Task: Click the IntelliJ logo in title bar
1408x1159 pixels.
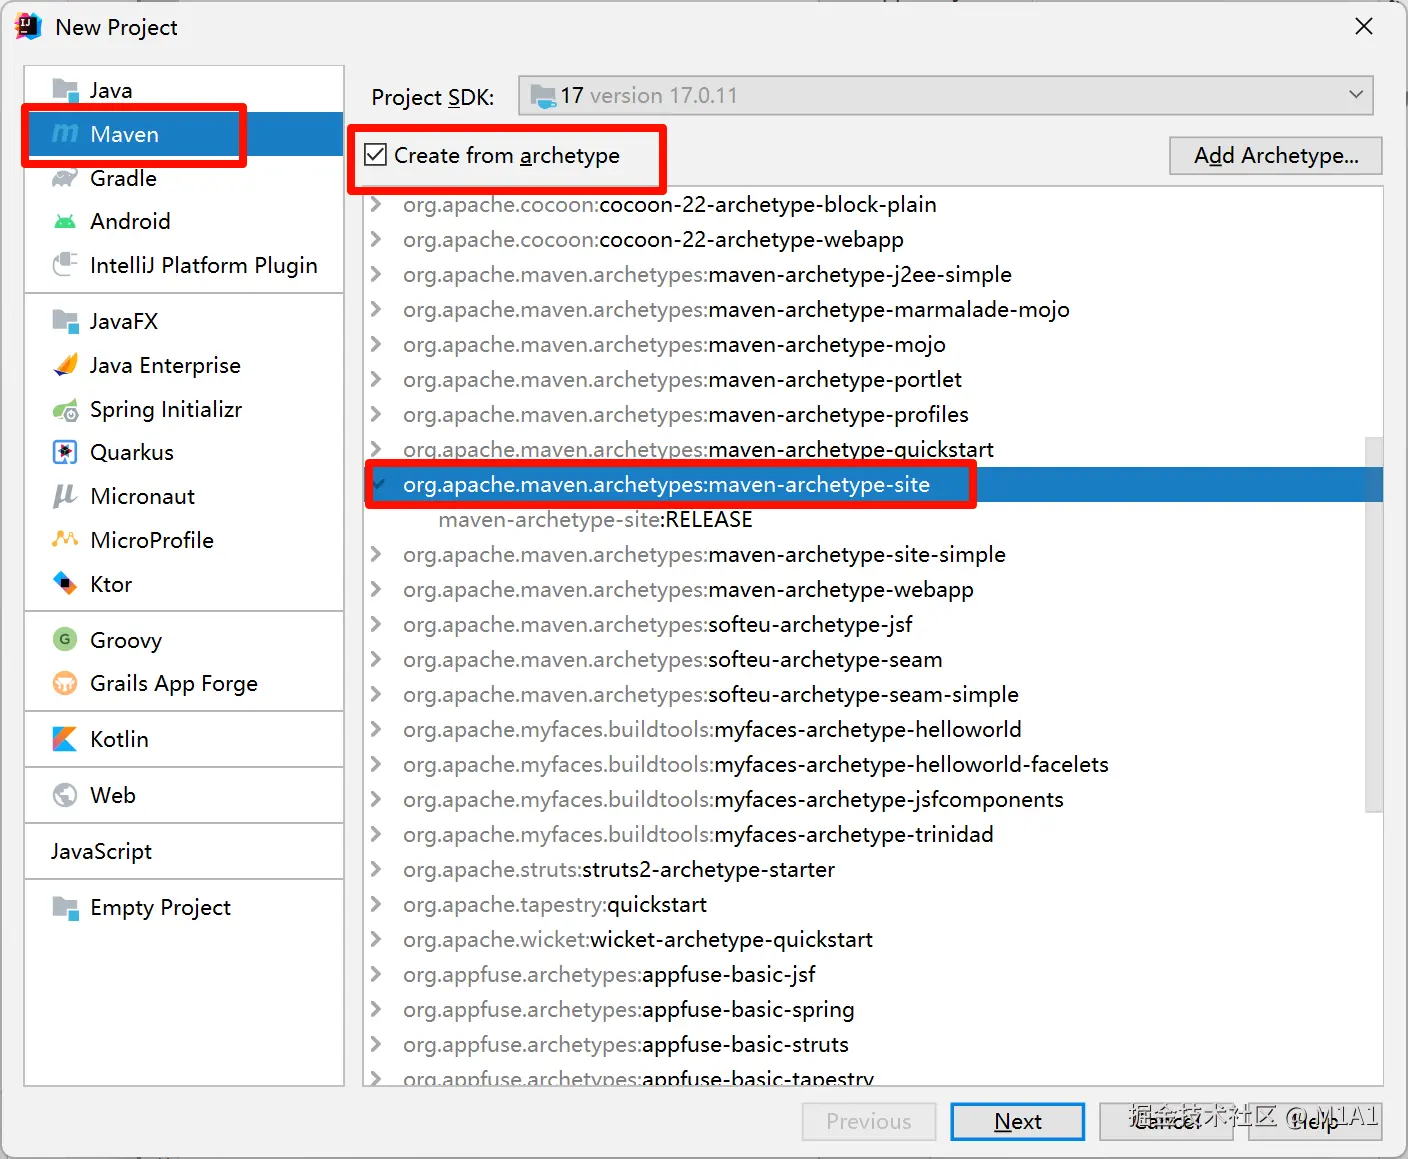Action: [28, 27]
